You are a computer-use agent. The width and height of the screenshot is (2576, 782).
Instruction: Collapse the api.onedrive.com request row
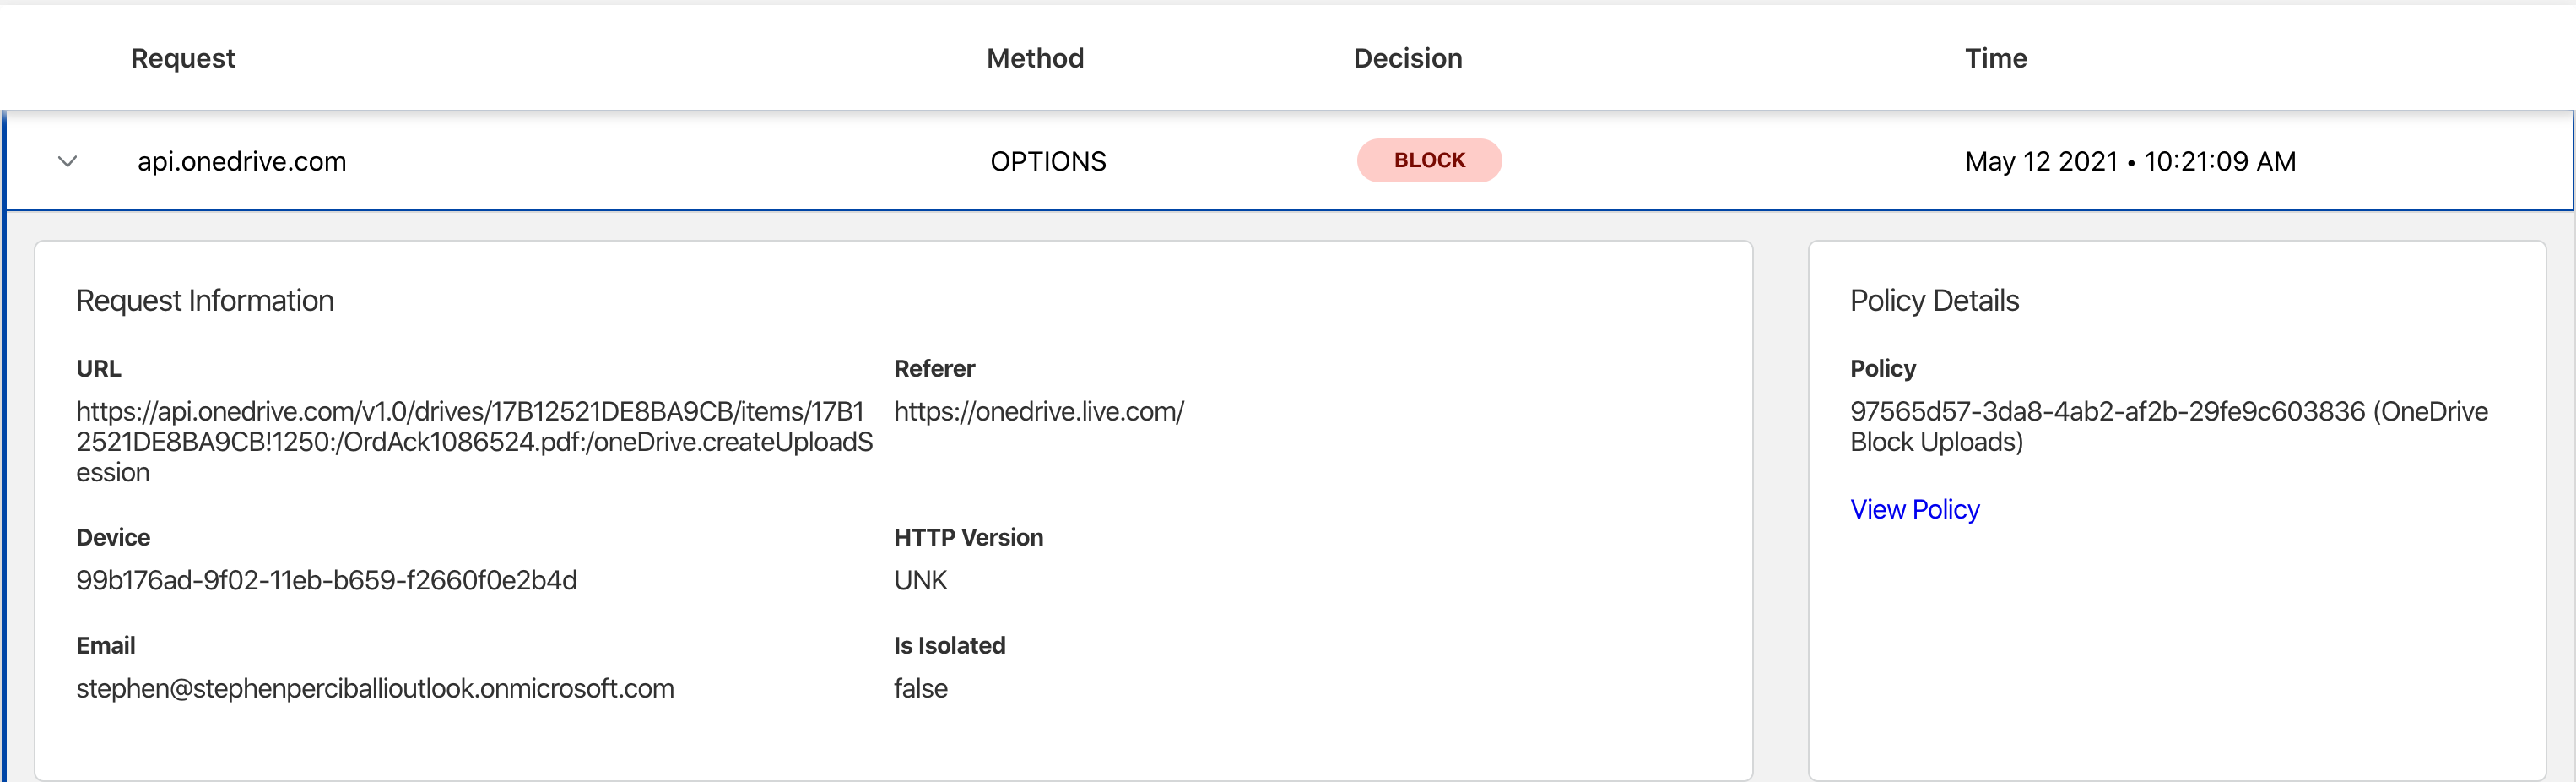[68, 161]
